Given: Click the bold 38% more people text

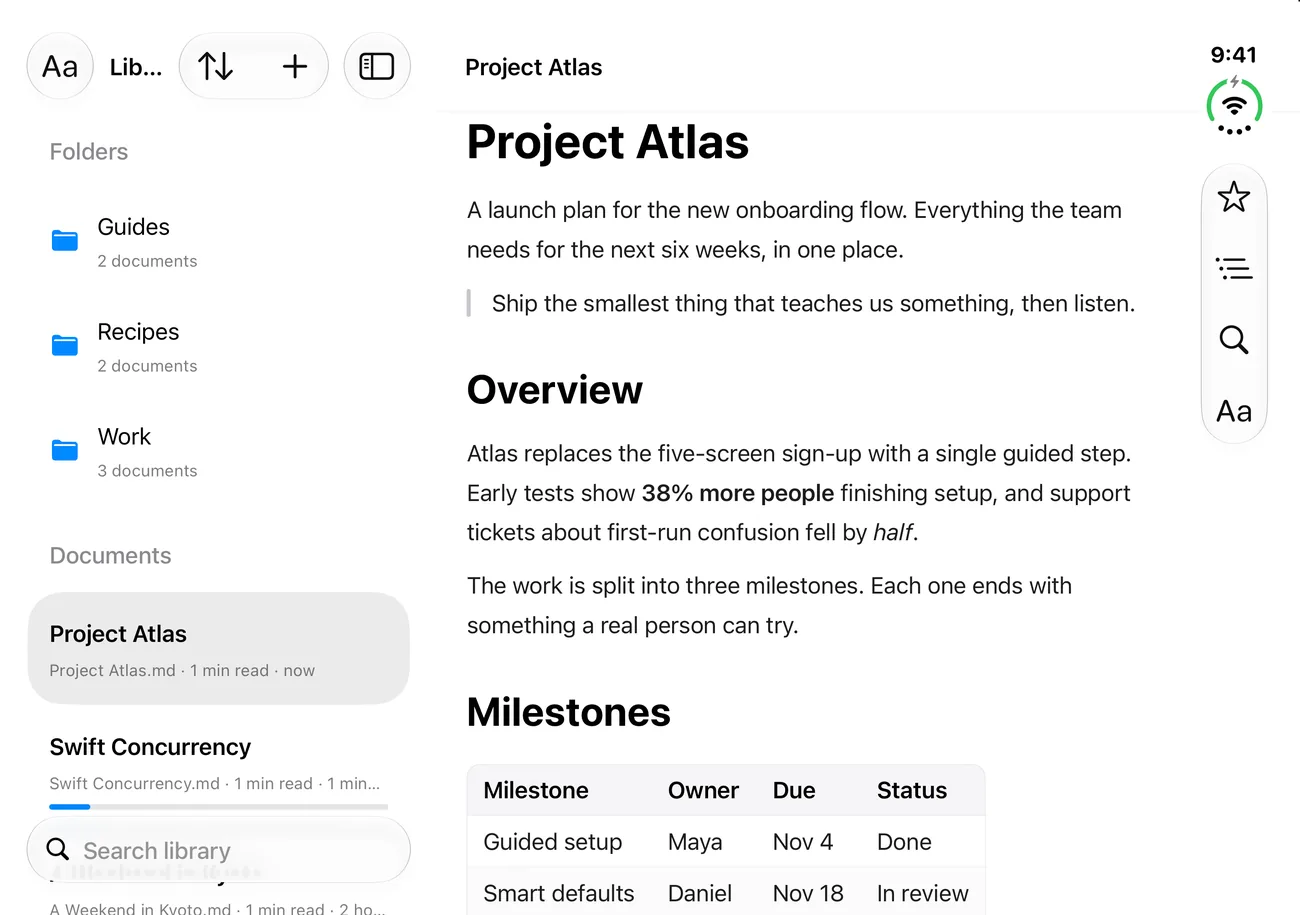Looking at the screenshot, I should pos(738,493).
